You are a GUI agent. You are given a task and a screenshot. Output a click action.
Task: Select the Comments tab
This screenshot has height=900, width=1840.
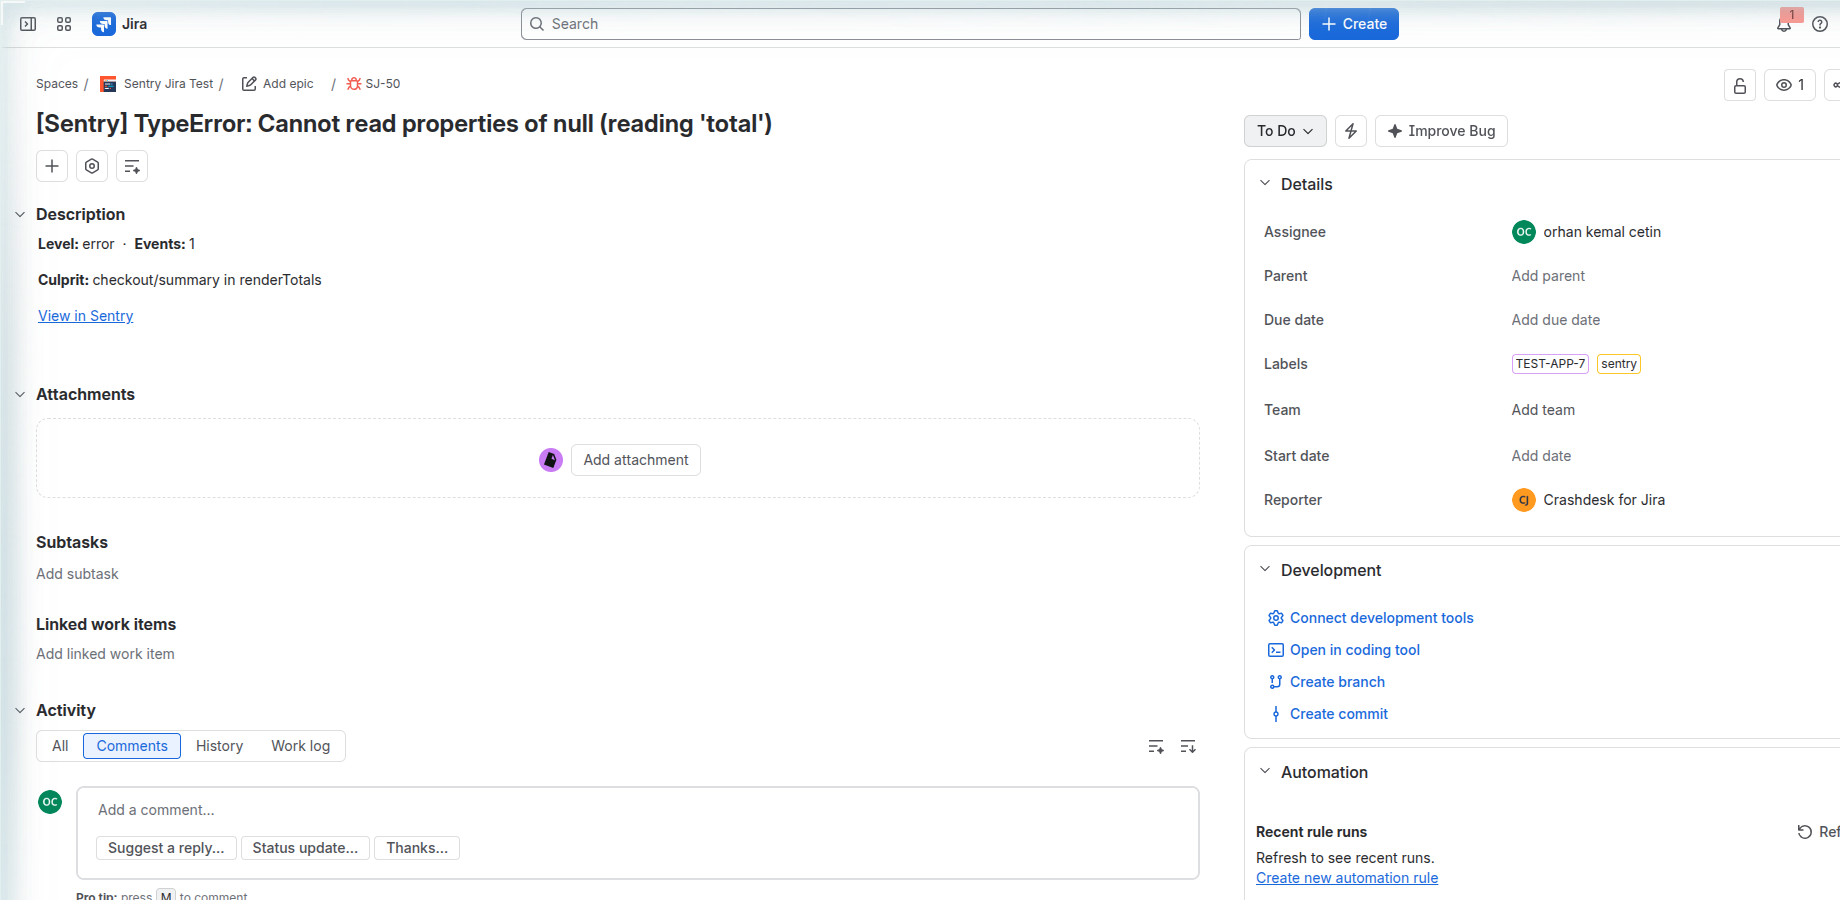click(x=132, y=746)
